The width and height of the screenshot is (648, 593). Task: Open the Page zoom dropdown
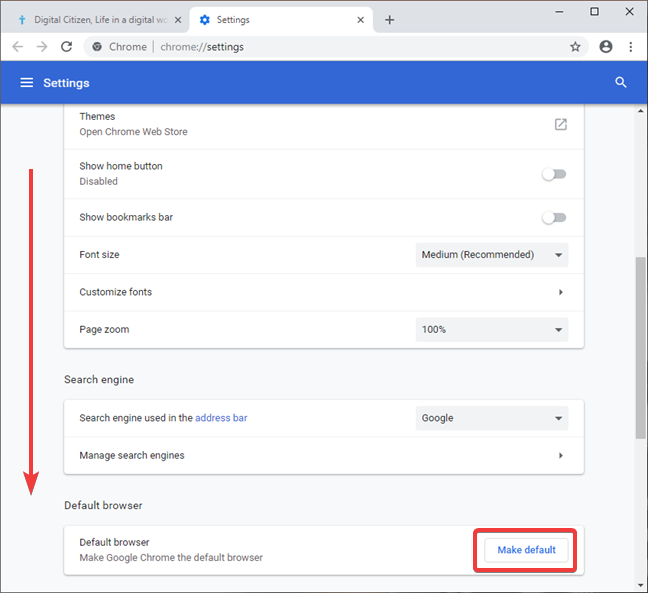click(492, 329)
